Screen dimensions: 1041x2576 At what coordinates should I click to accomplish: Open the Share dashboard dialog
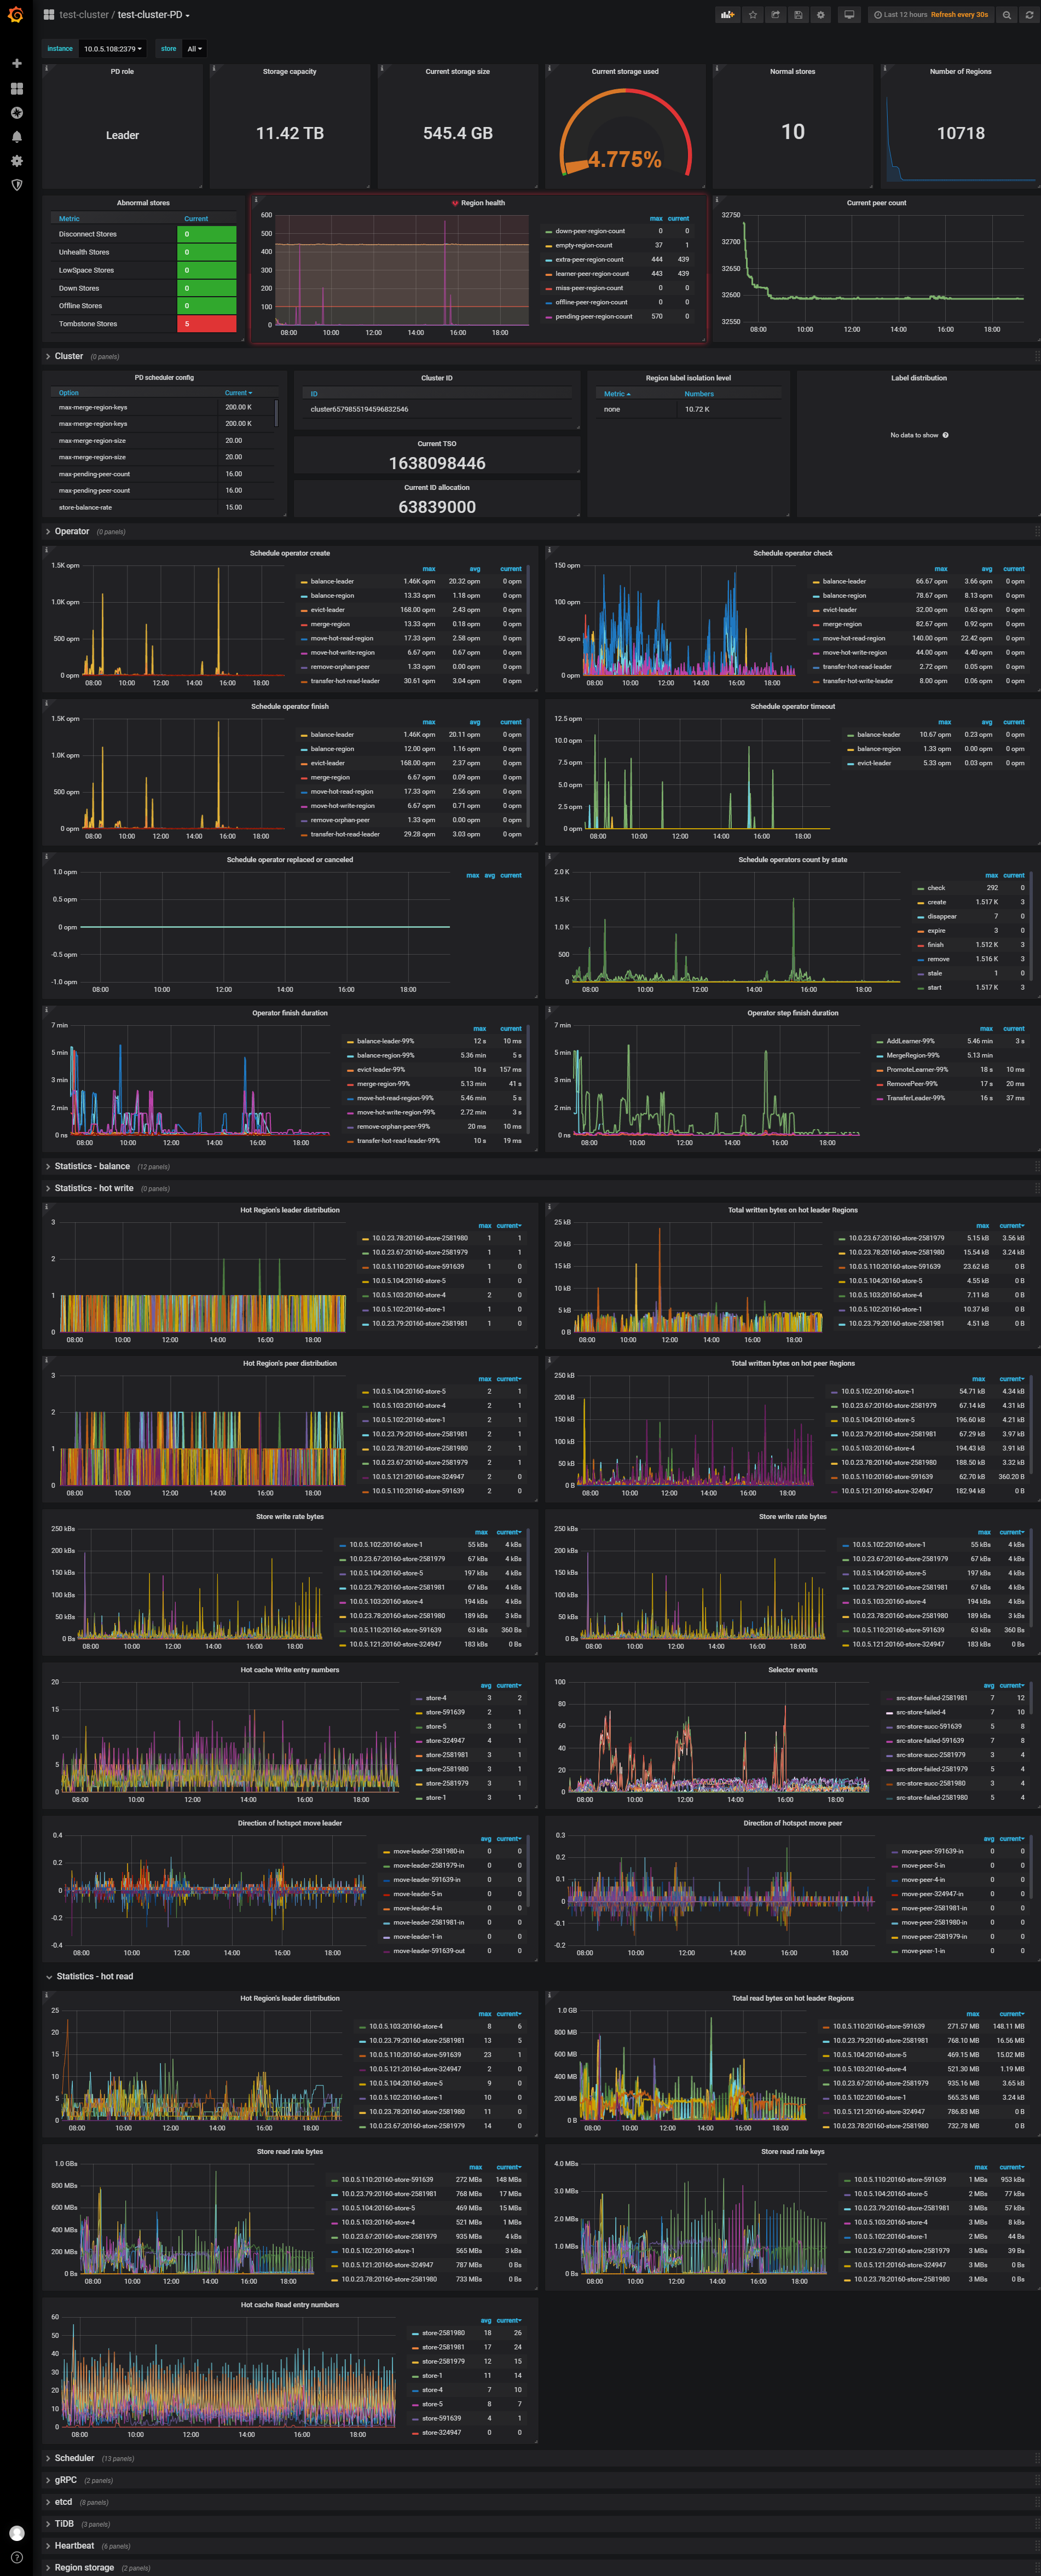775,15
